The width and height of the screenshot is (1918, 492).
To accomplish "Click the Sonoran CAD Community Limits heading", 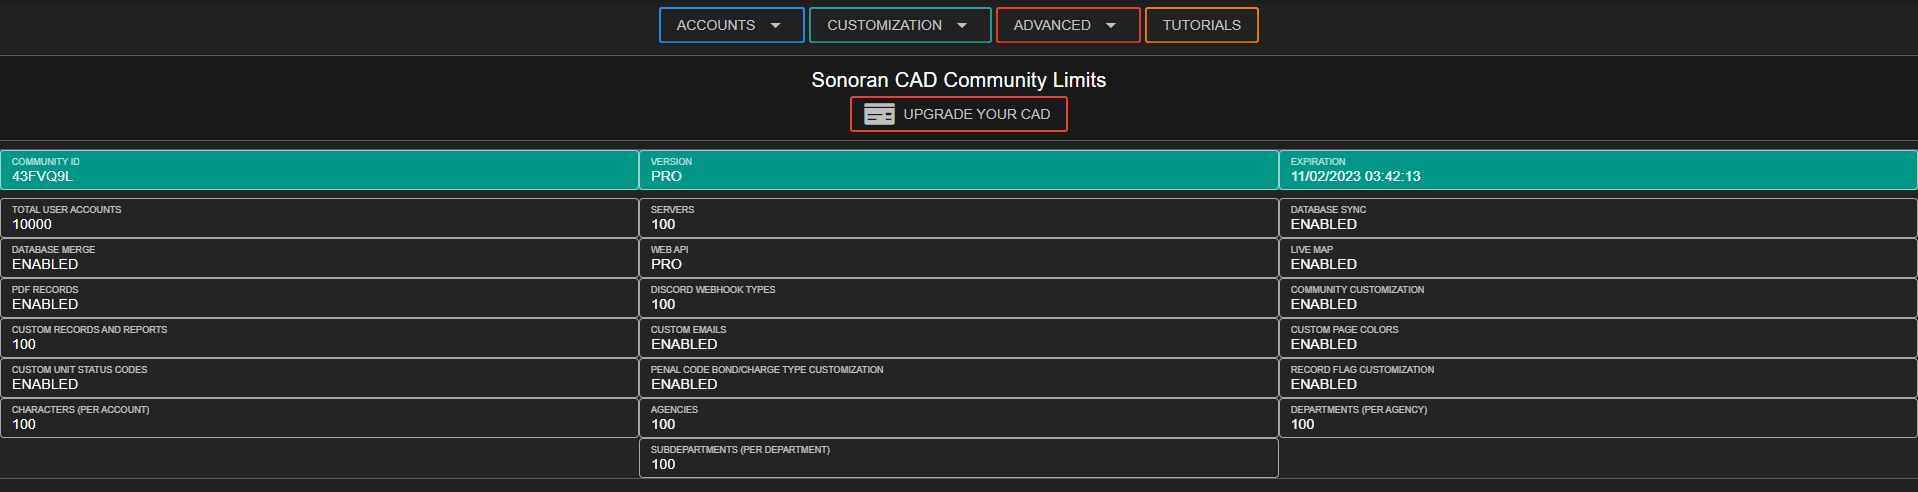I will tap(958, 80).
